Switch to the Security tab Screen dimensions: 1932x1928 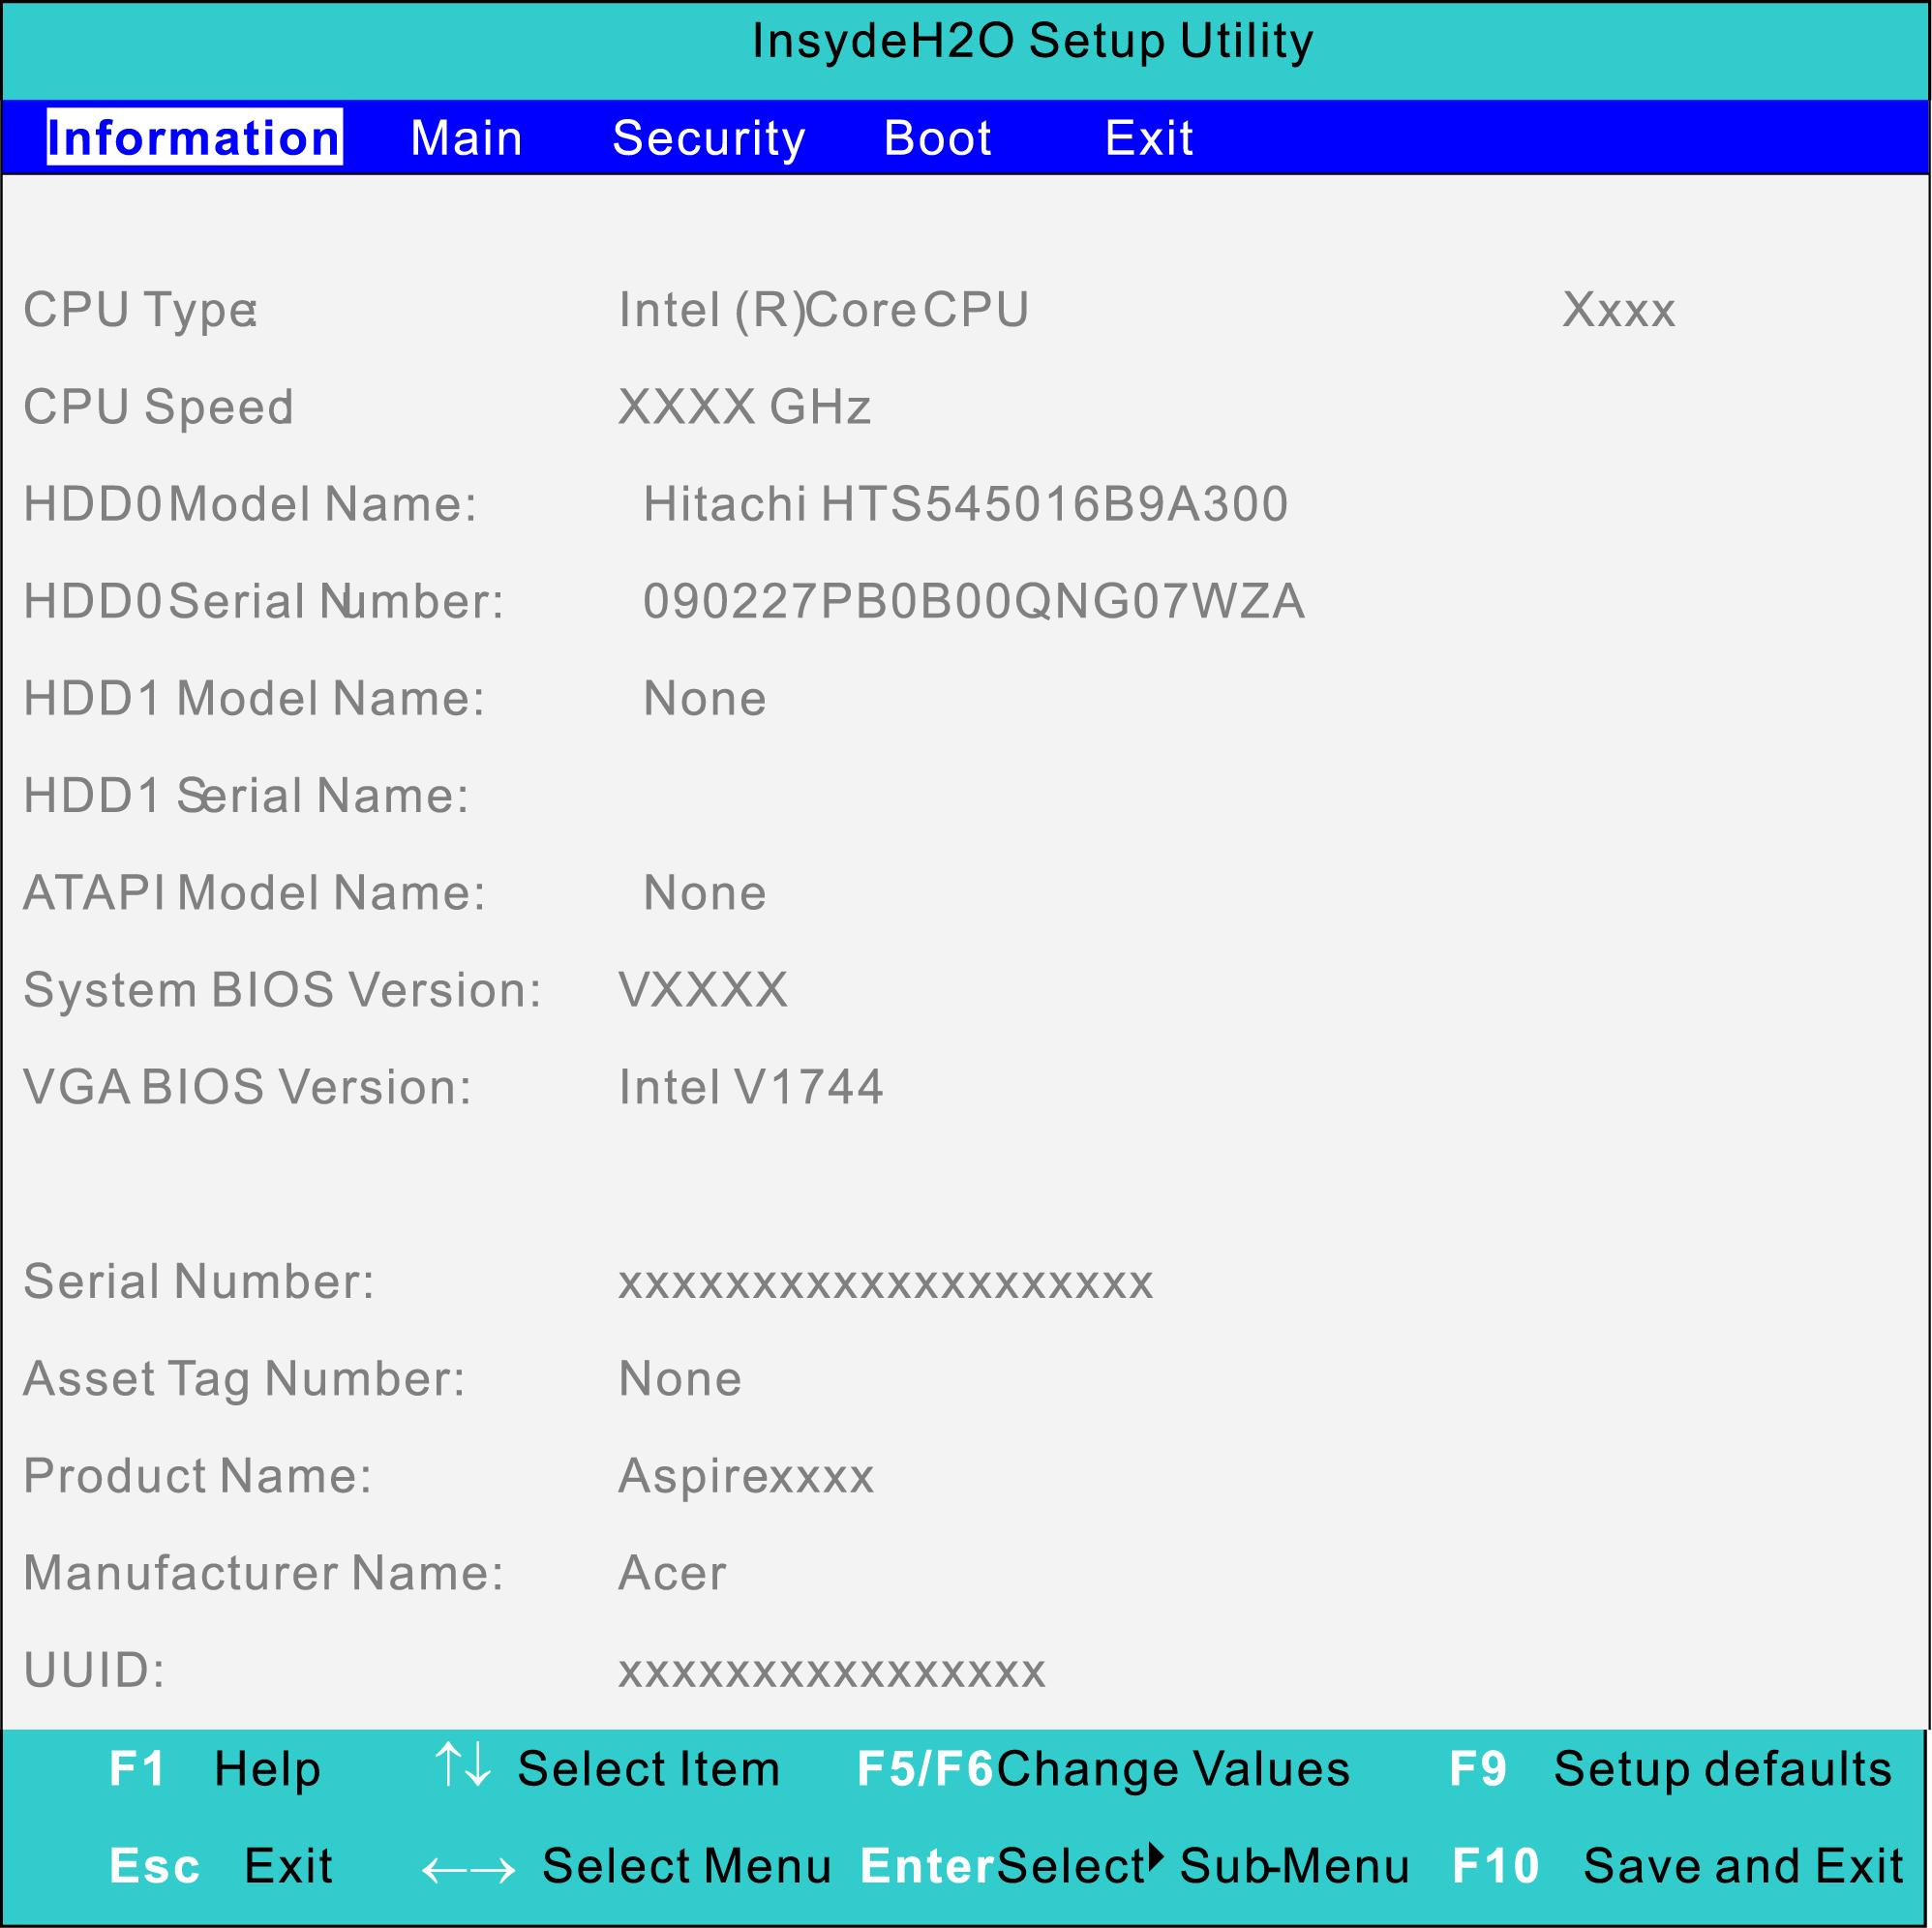click(708, 138)
